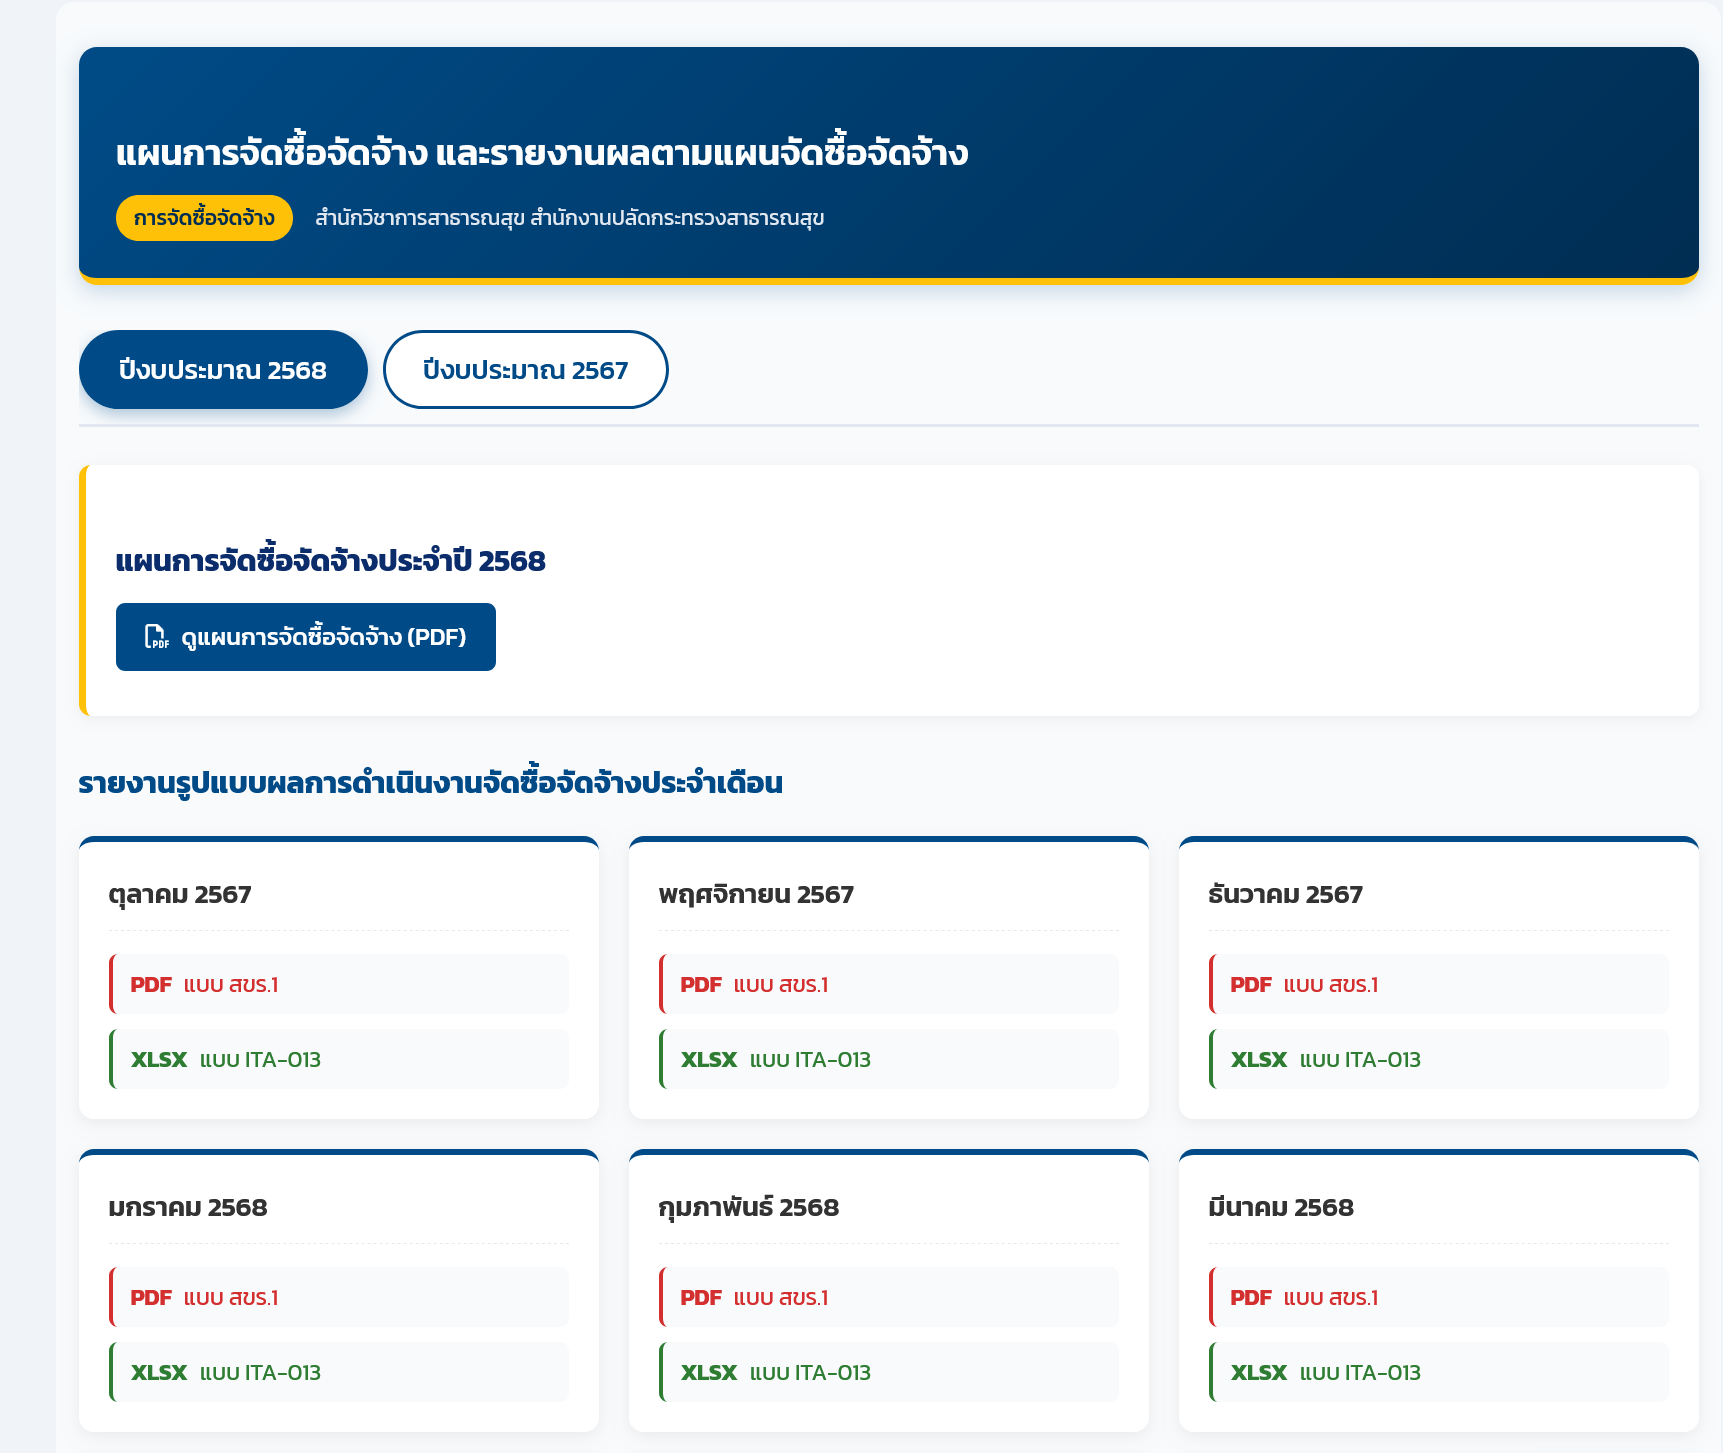Open PDF แบบ สขร.1 for มีนาคม 2568
Viewport: 1723px width, 1453px height.
point(1438,1297)
